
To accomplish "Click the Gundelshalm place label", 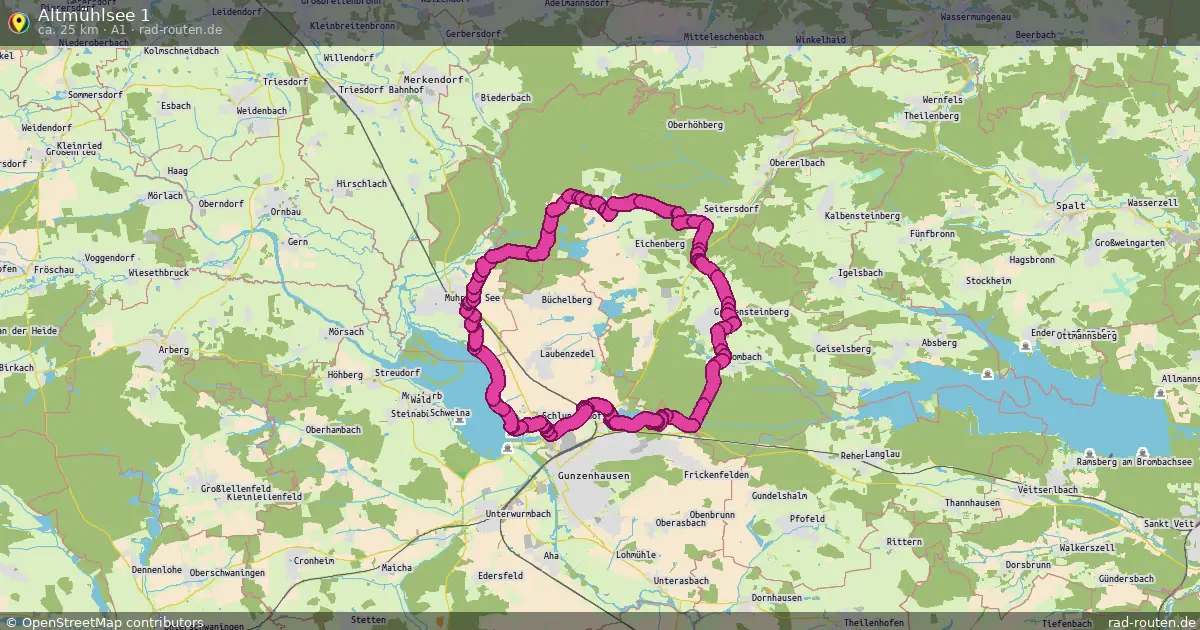I will (779, 495).
